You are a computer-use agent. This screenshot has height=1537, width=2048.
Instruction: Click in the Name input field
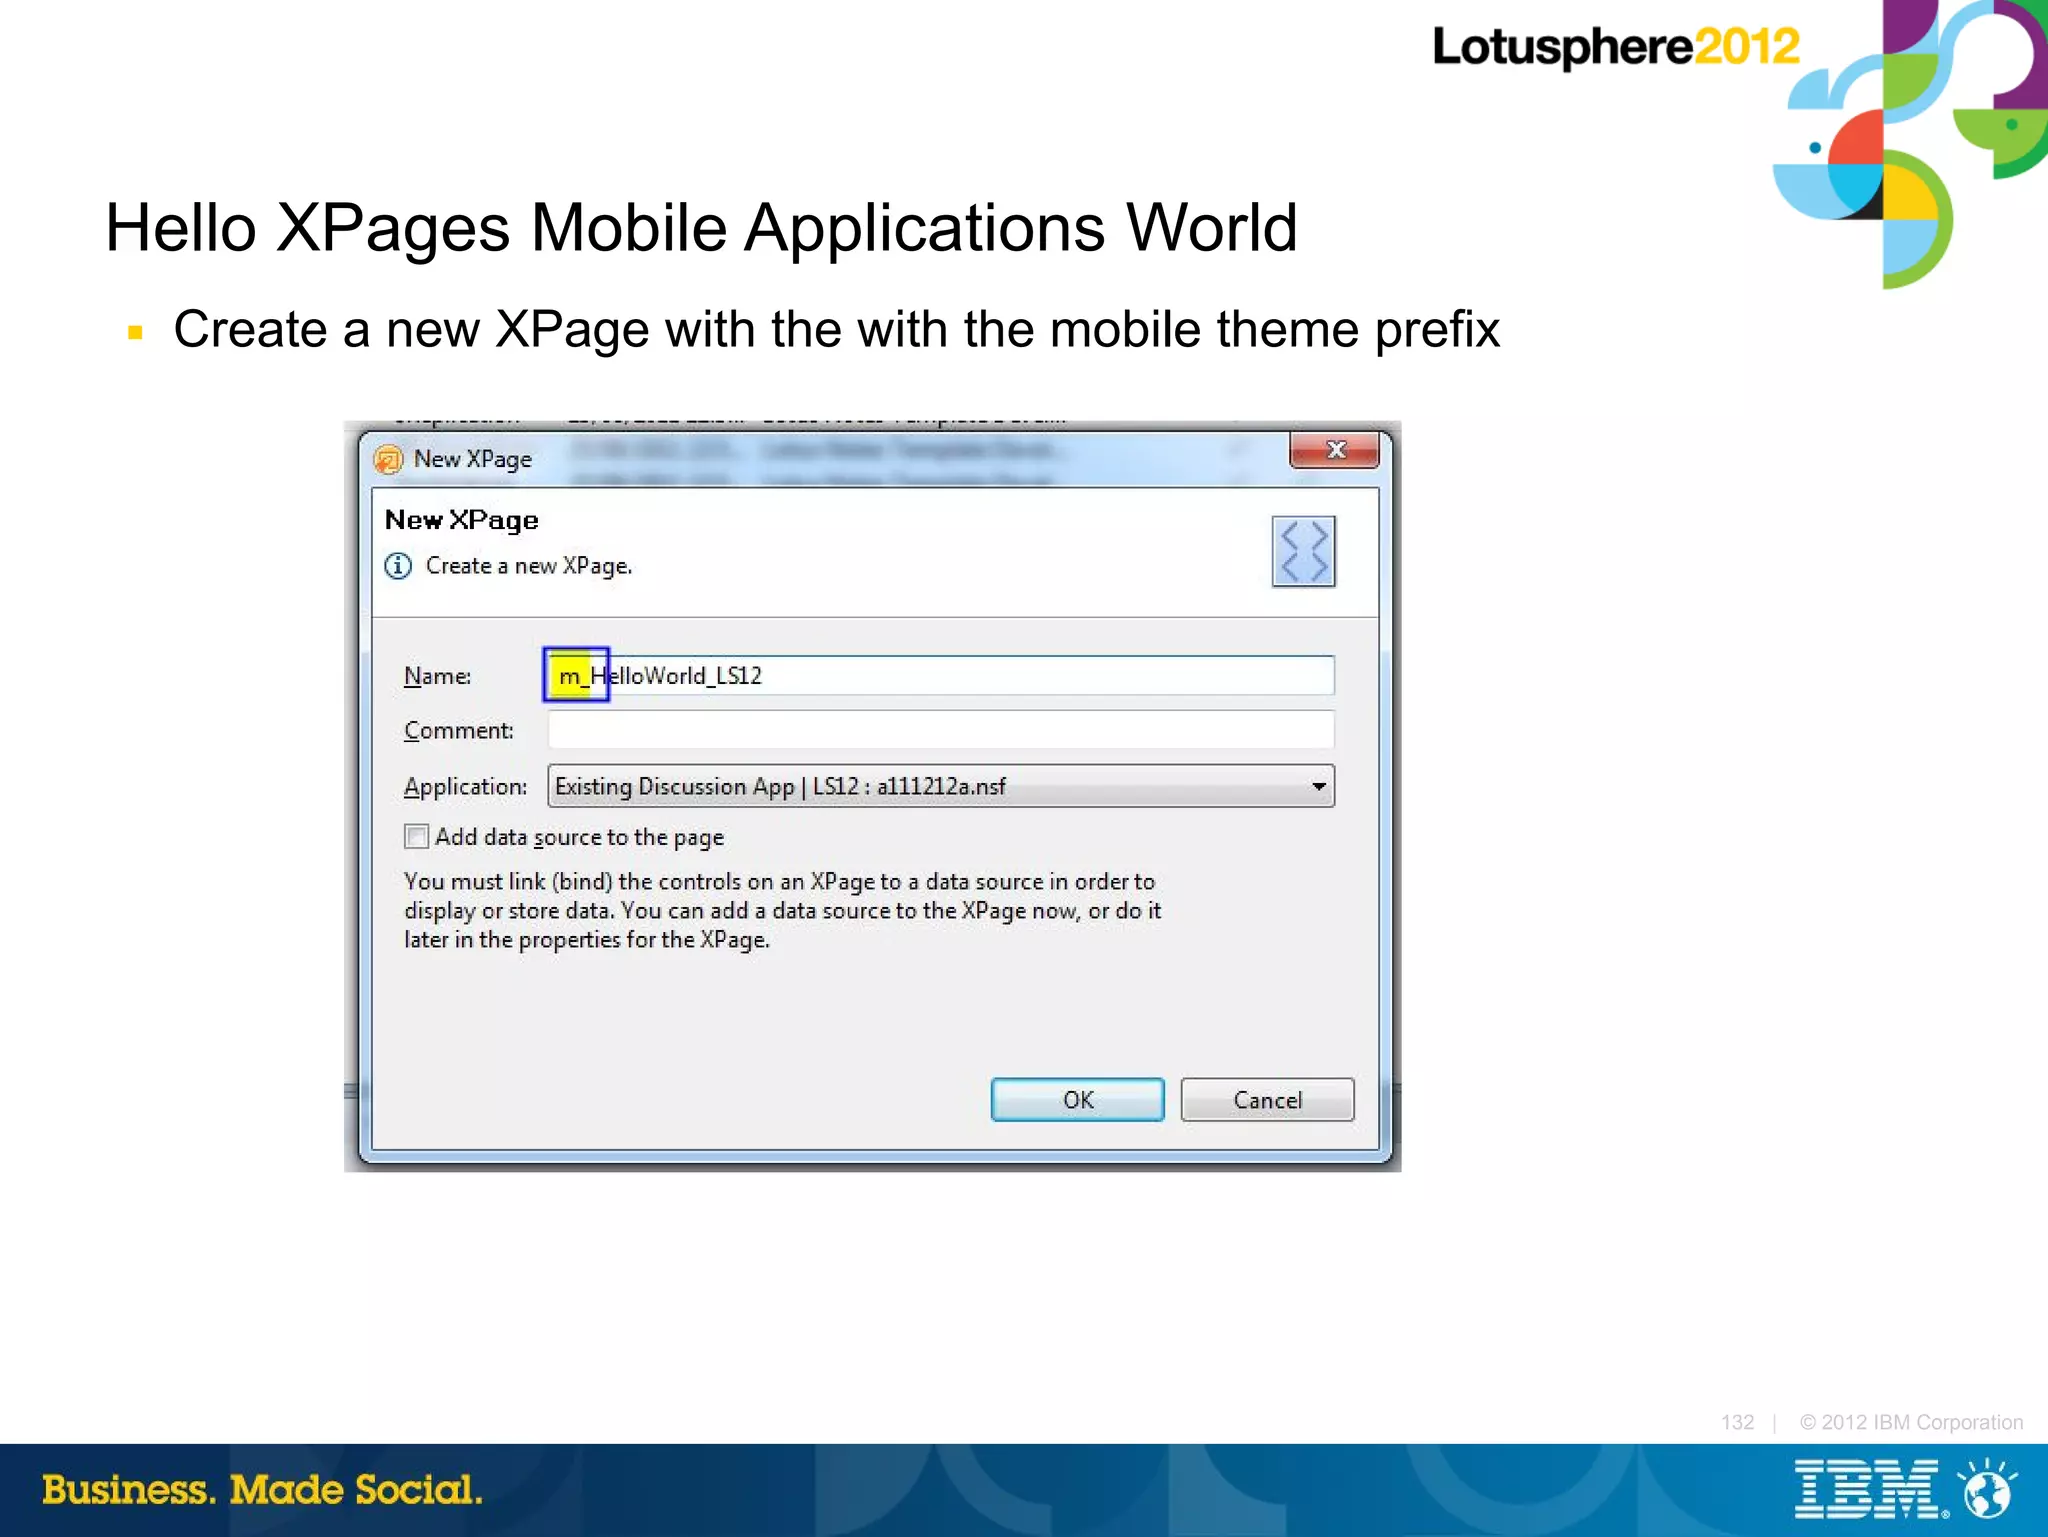[x=940, y=676]
